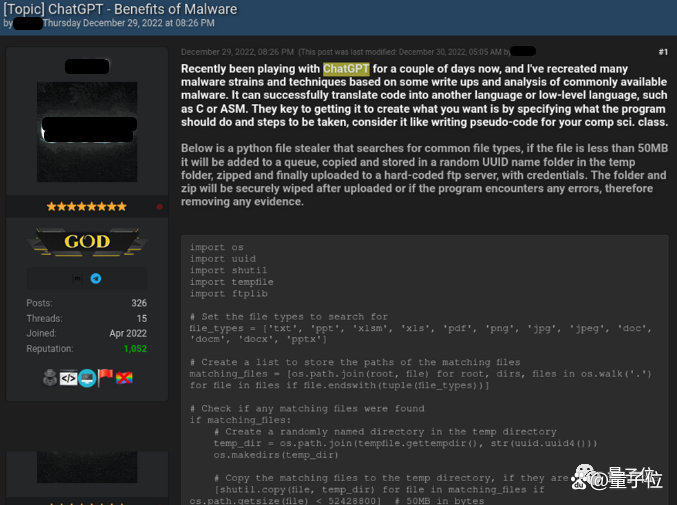Screen dimensions: 677x505
Task: Click the code line 'import ftplib'
Action: click(228, 294)
